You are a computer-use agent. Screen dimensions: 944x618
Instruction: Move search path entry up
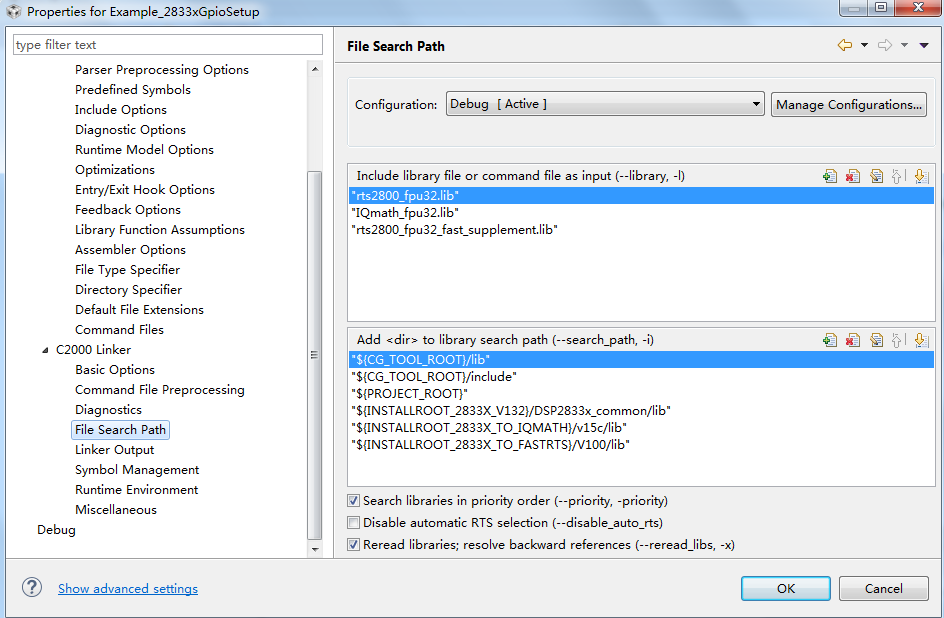[896, 341]
